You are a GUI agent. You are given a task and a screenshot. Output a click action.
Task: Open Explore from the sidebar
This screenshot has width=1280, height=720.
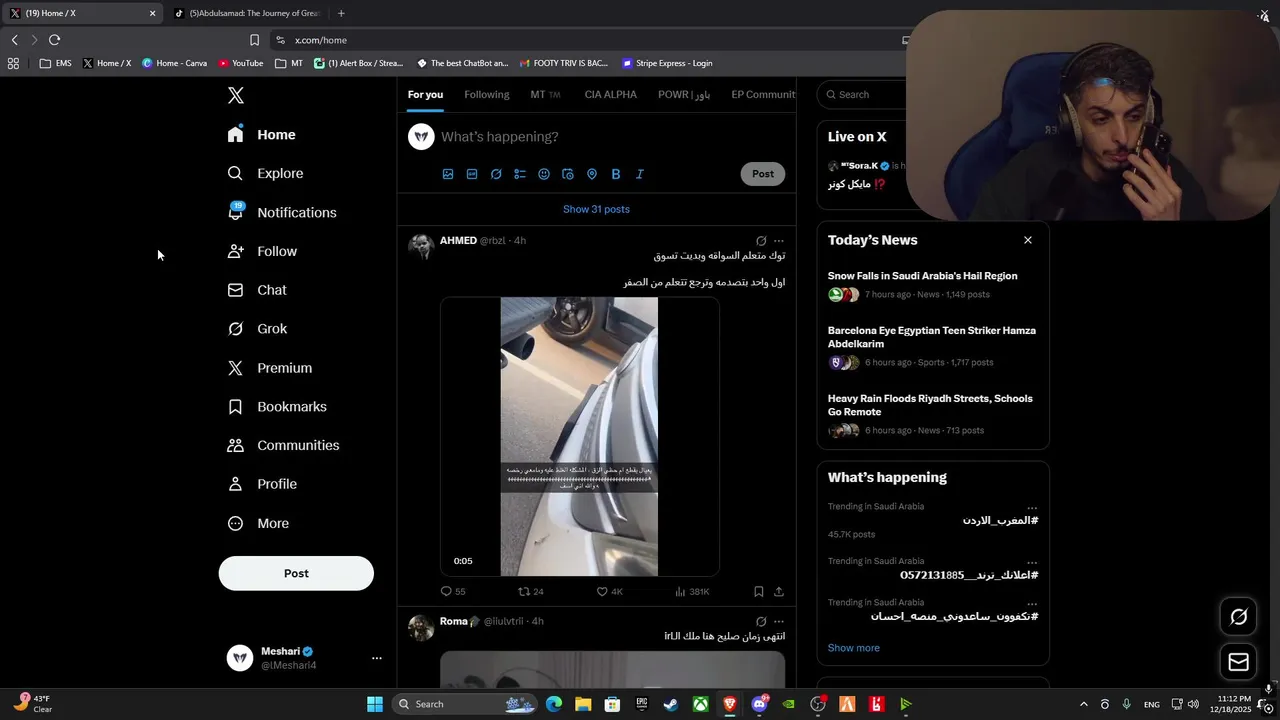[265, 173]
